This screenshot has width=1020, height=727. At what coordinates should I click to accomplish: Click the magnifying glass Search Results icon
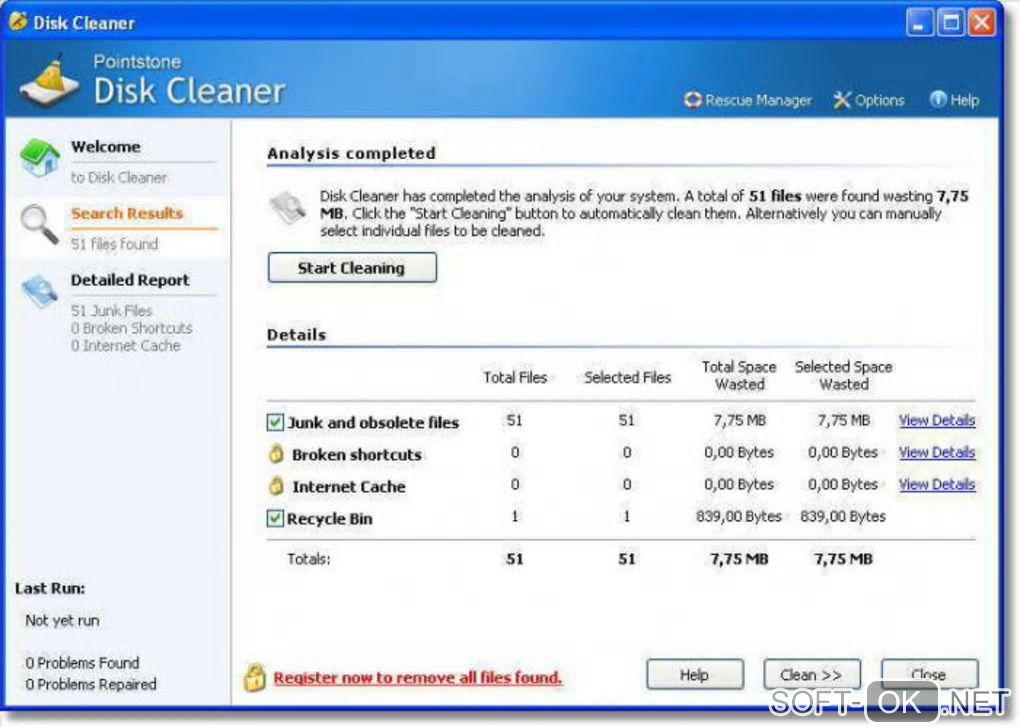(x=39, y=225)
